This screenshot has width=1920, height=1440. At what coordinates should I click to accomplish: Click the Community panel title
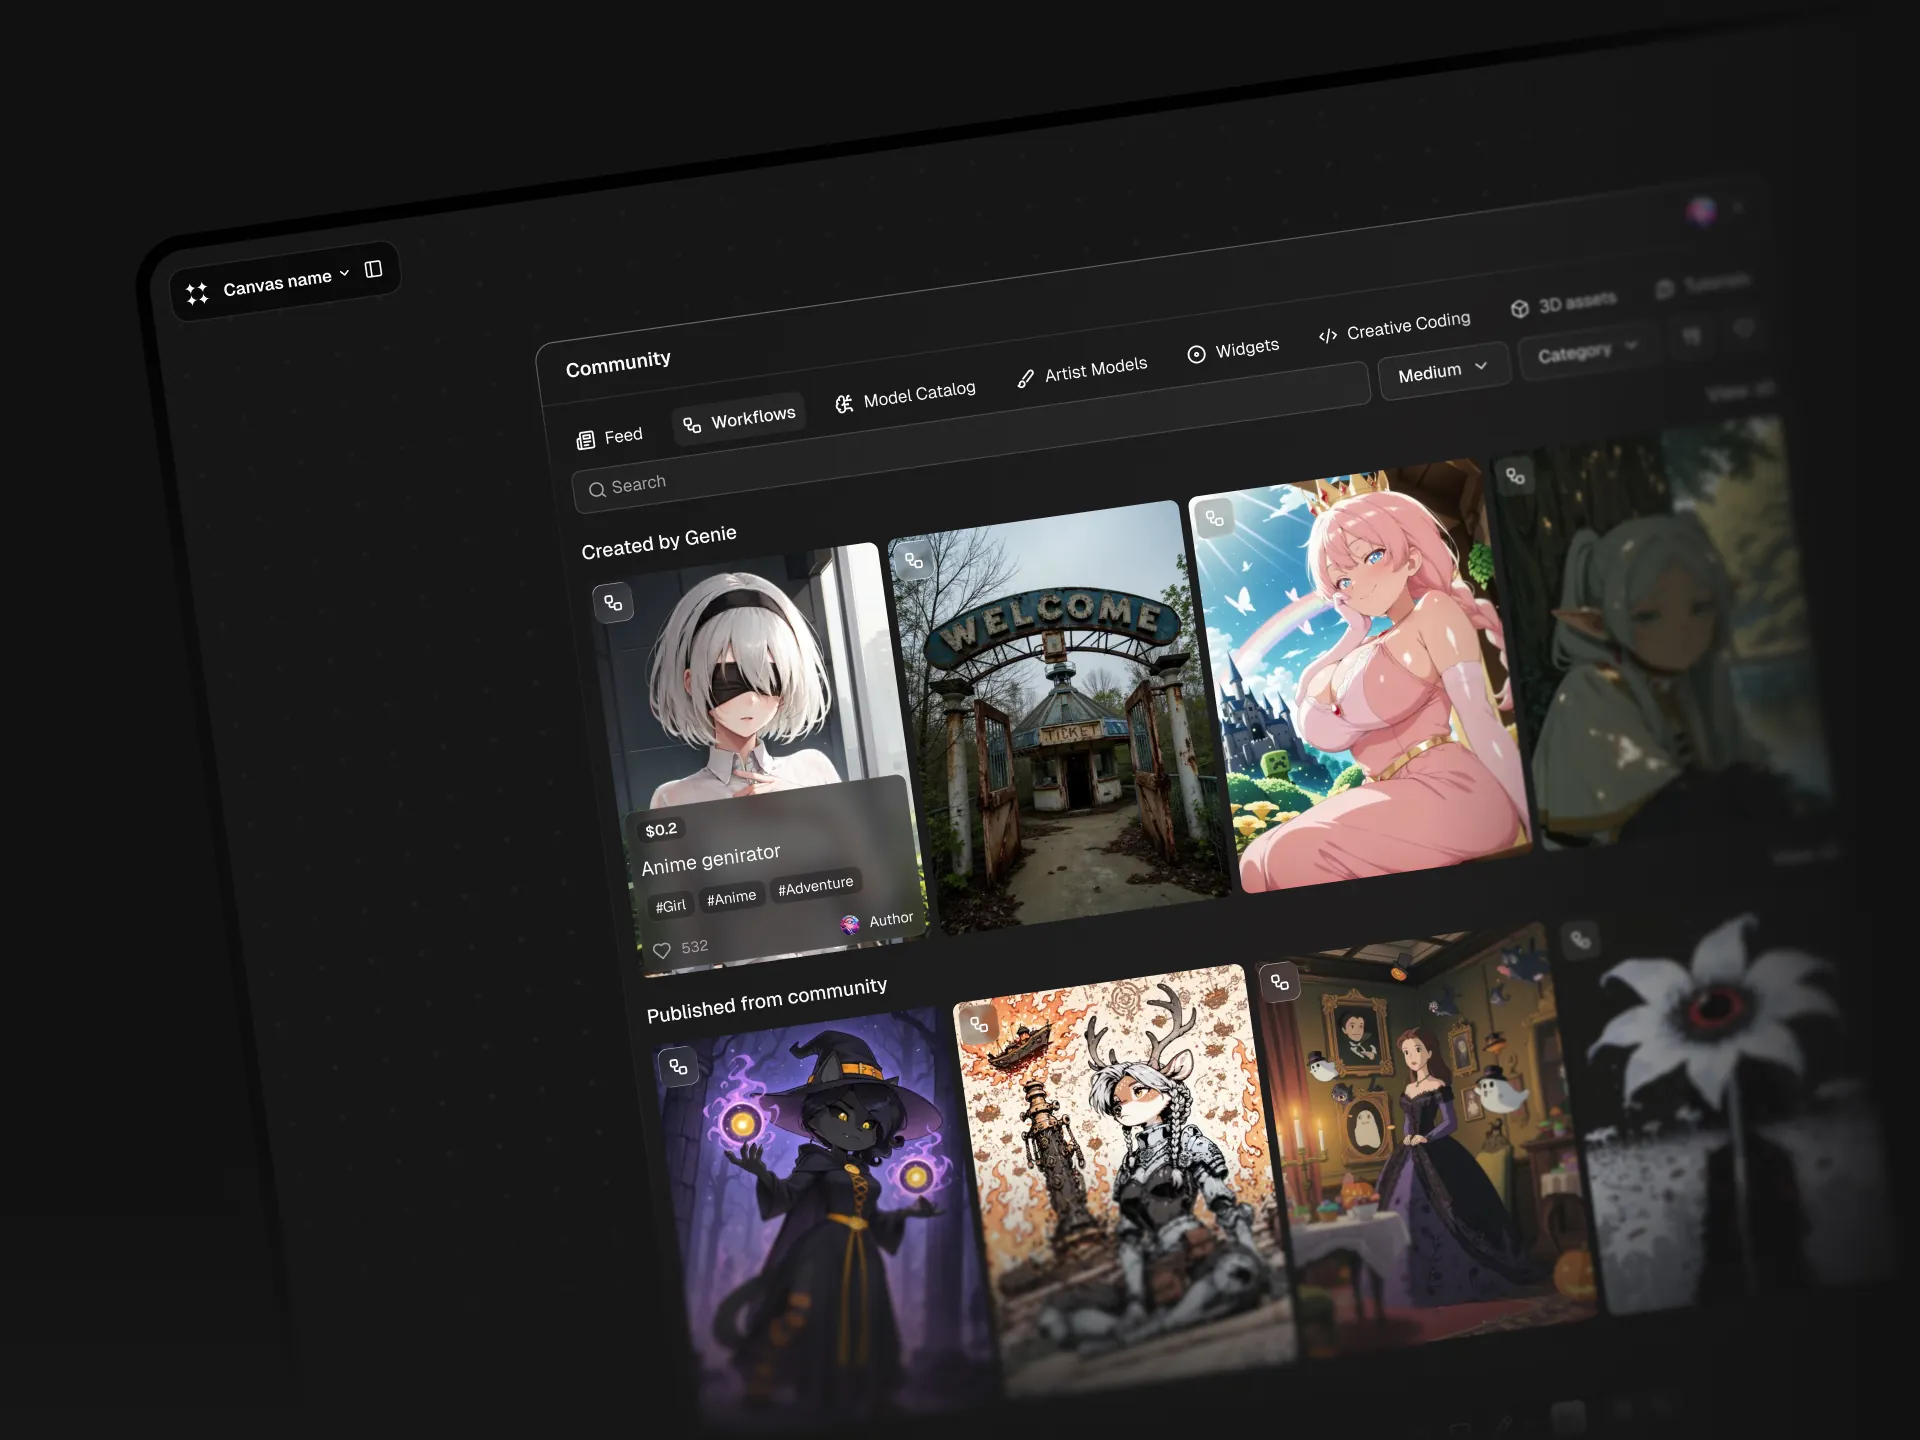pyautogui.click(x=618, y=364)
